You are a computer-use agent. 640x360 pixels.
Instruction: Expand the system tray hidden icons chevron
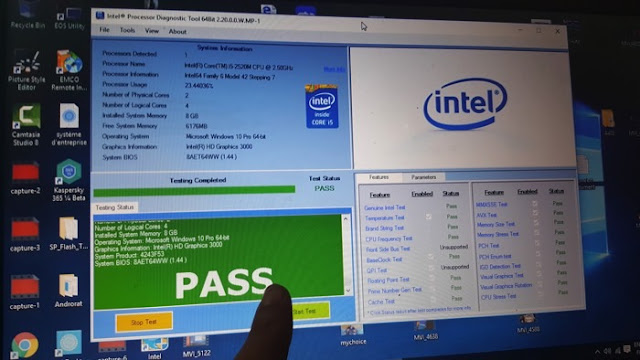598,351
